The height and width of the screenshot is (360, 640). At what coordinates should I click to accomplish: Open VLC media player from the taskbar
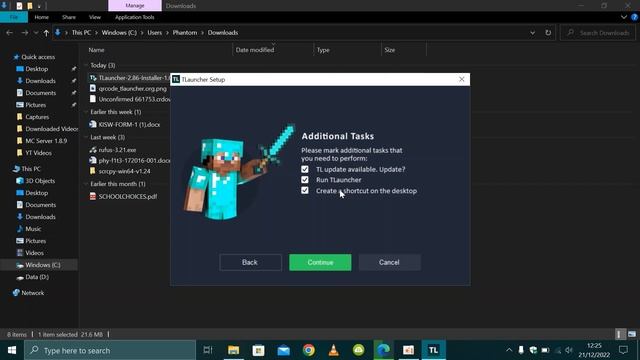(333, 350)
